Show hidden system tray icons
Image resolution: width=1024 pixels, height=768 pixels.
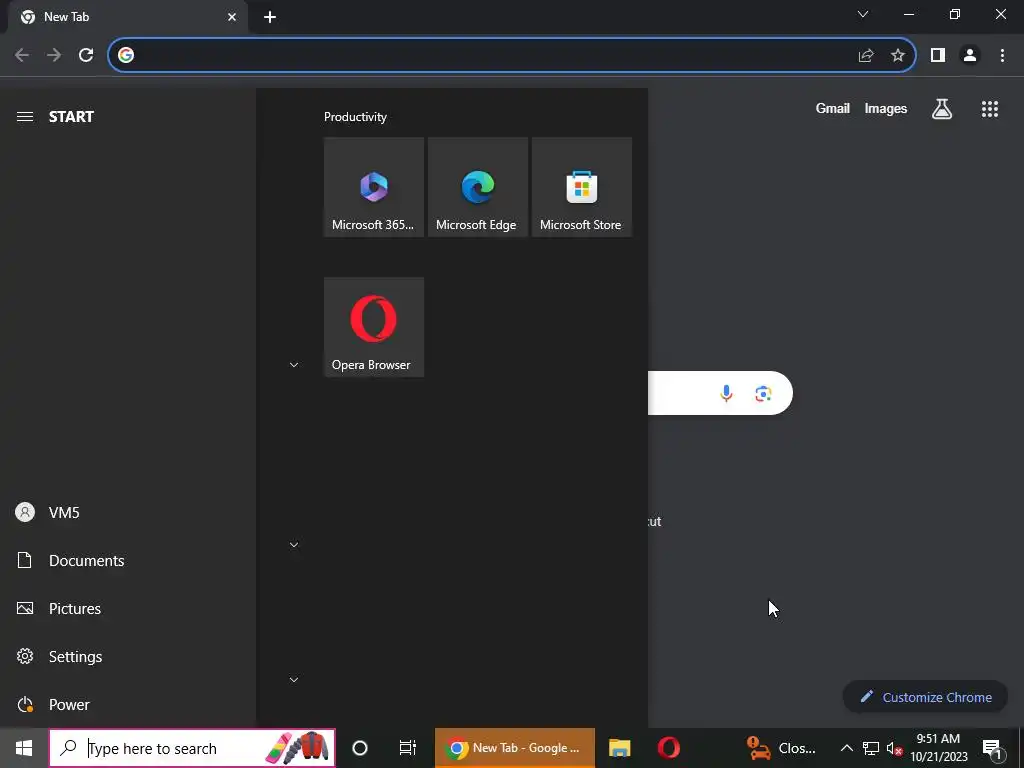pyautogui.click(x=846, y=748)
